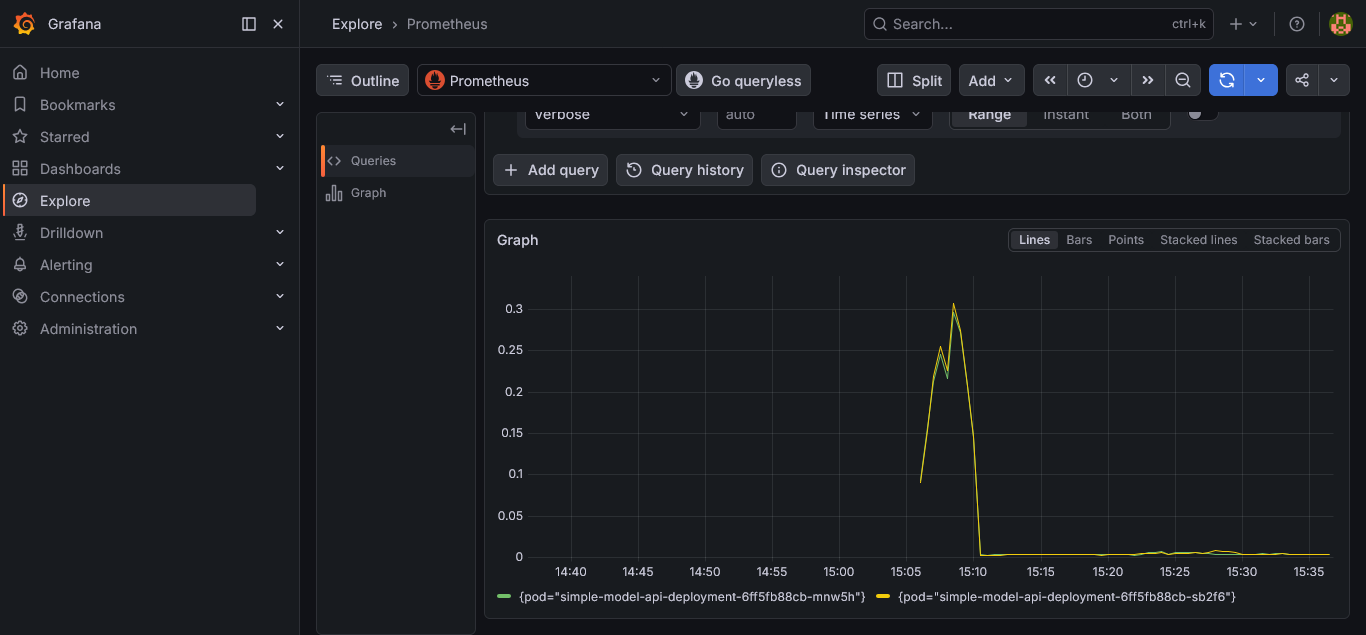The image size is (1366, 635).
Task: Open Query inspector
Action: click(838, 170)
